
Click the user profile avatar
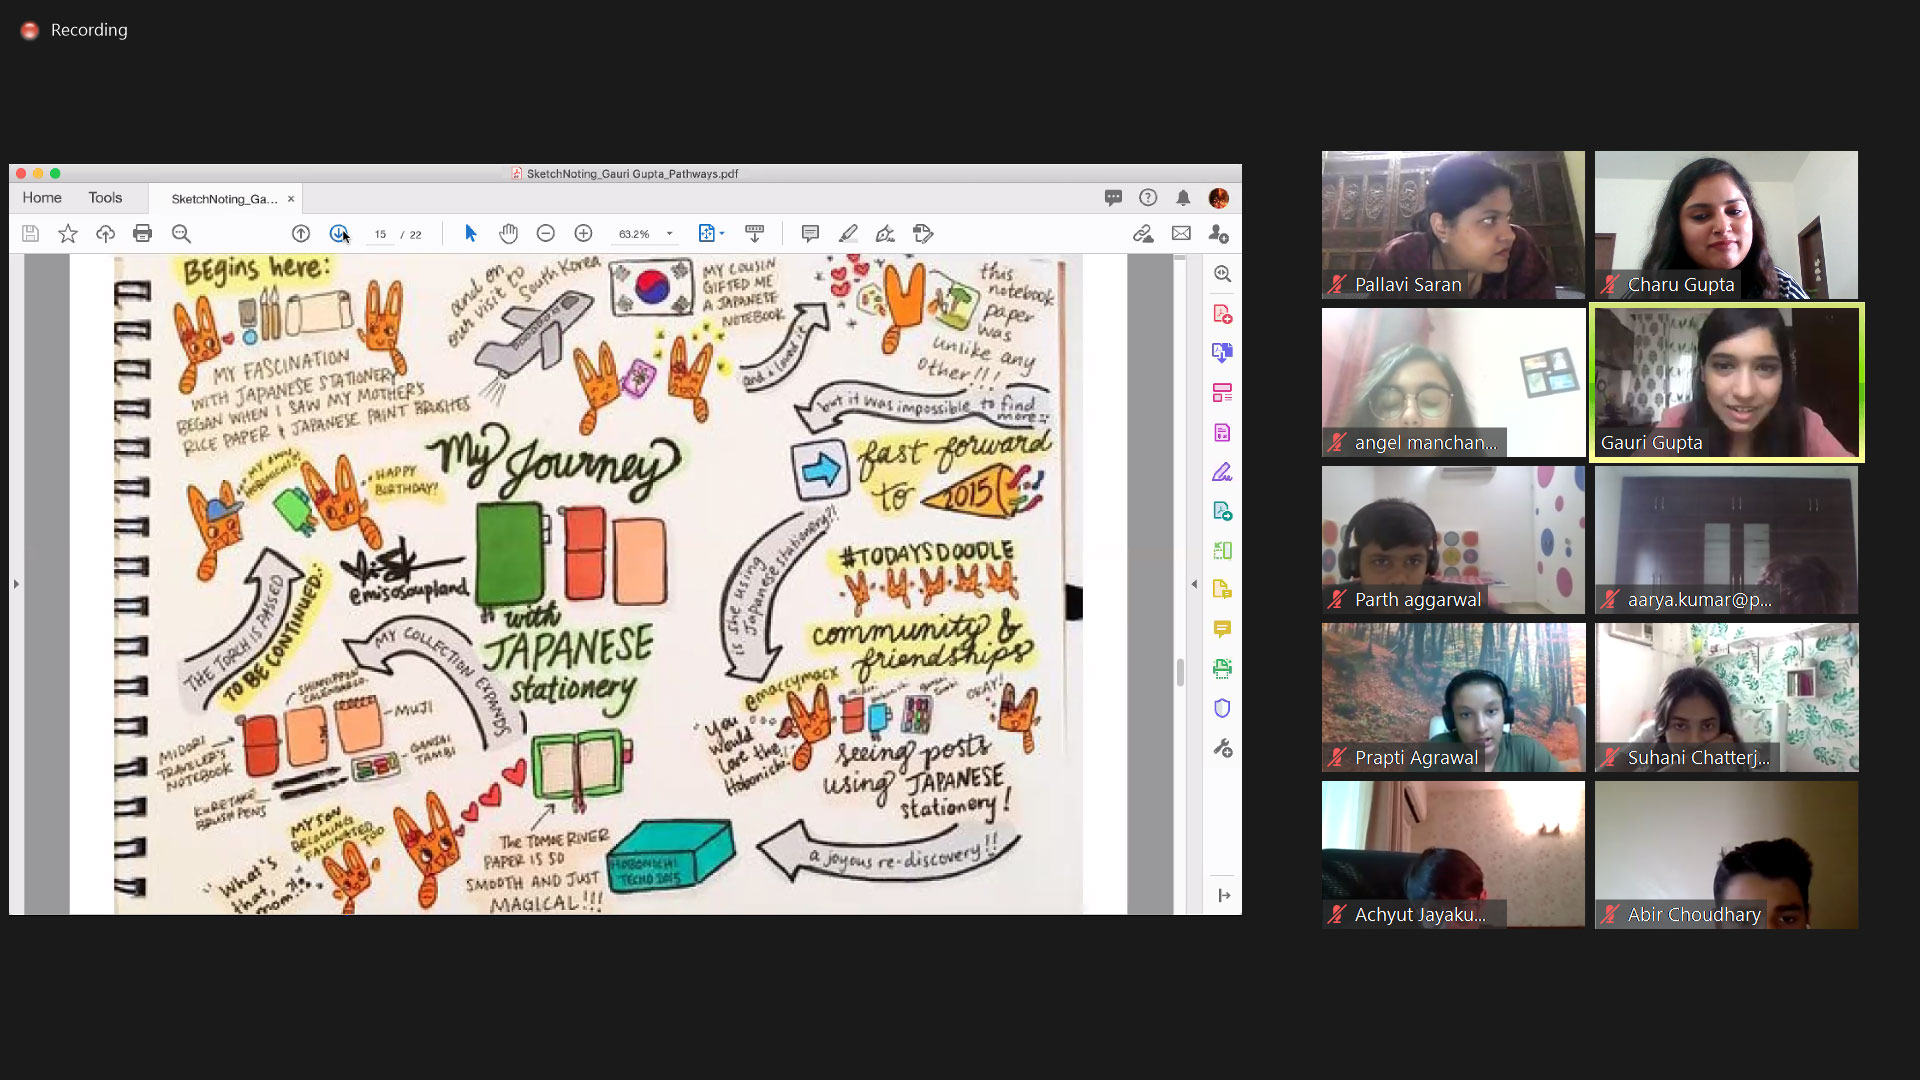pos(1218,198)
